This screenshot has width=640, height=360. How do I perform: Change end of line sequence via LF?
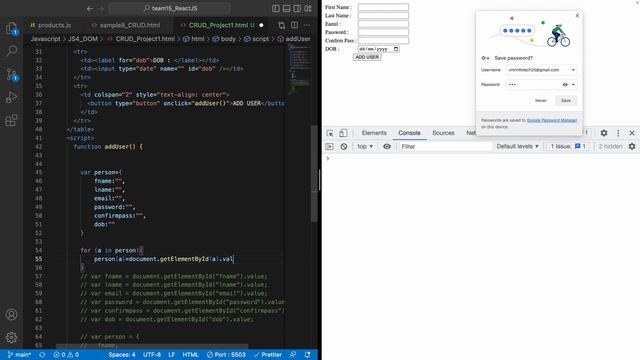171,355
